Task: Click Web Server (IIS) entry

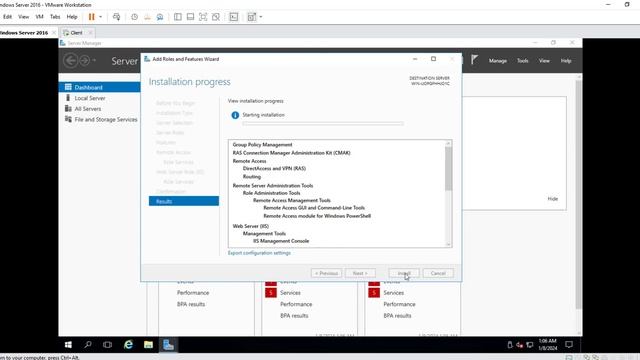Action: [x=251, y=226]
